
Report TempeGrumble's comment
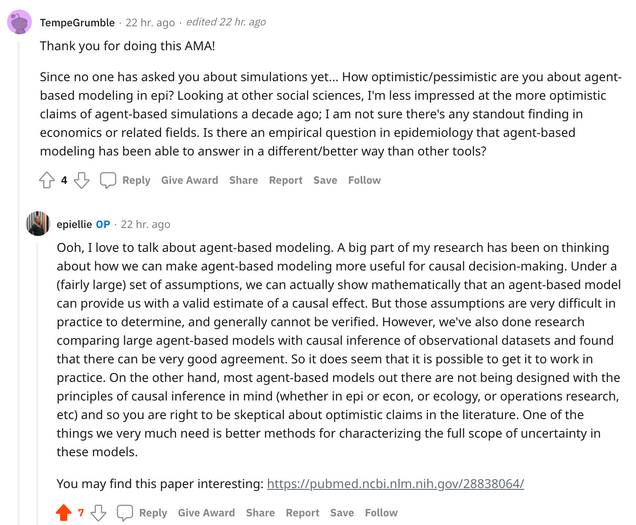pos(286,180)
